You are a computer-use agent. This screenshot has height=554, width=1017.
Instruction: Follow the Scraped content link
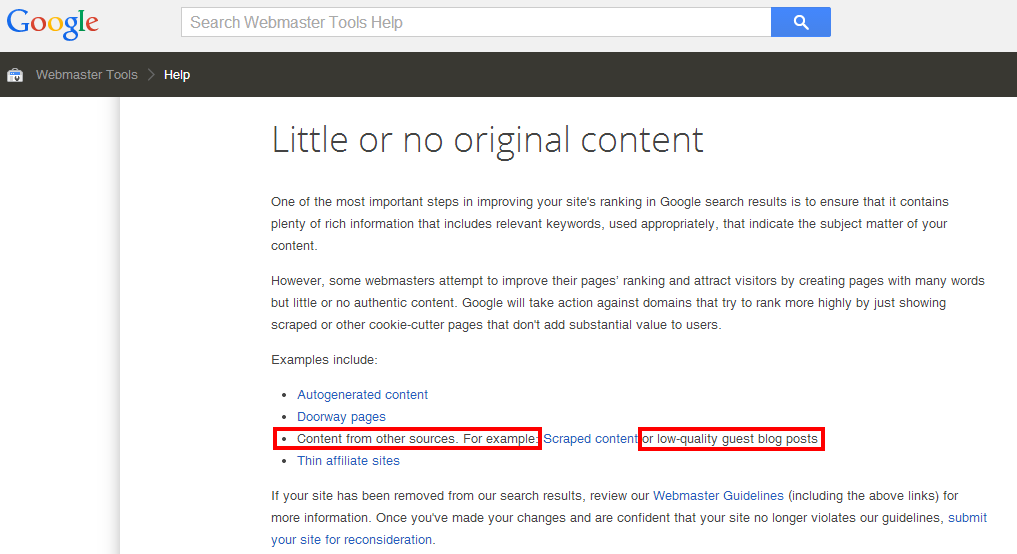click(590, 439)
